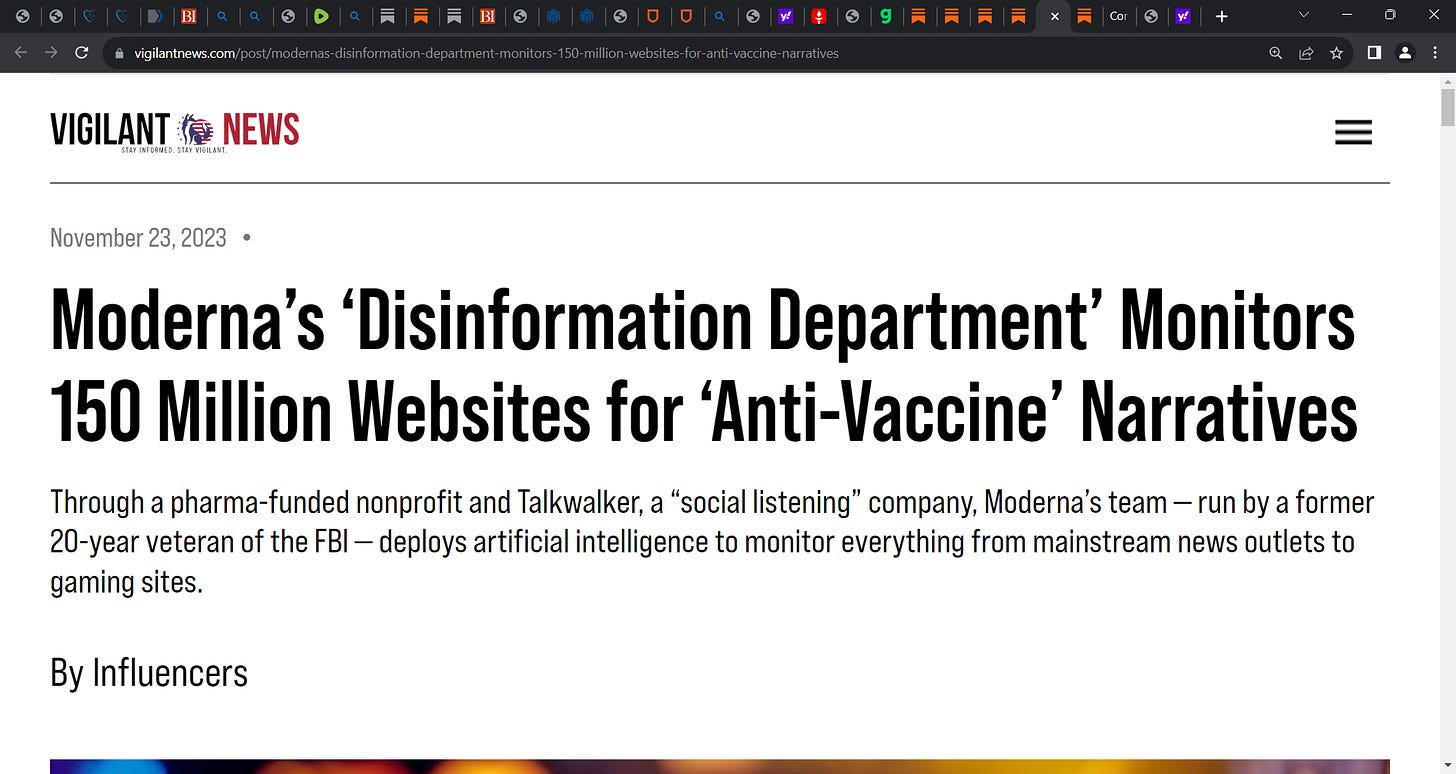
Task: Switch to the red microphone favicon tab
Action: point(819,16)
